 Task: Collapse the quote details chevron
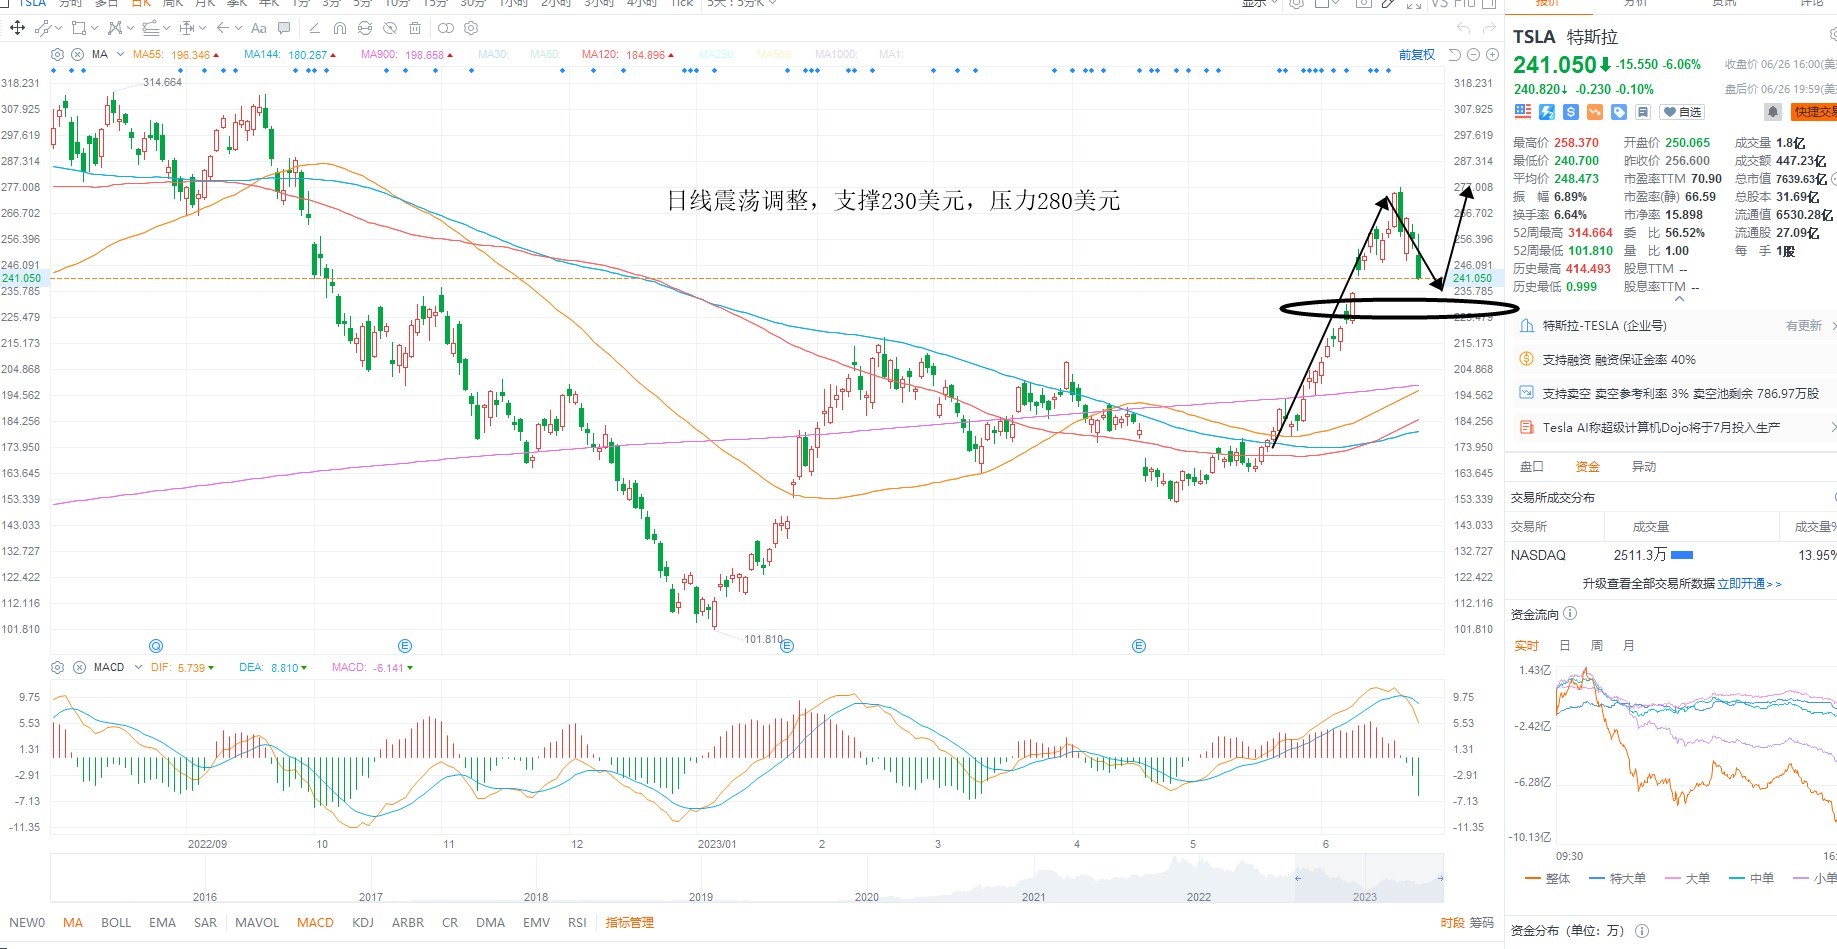coord(1679,298)
